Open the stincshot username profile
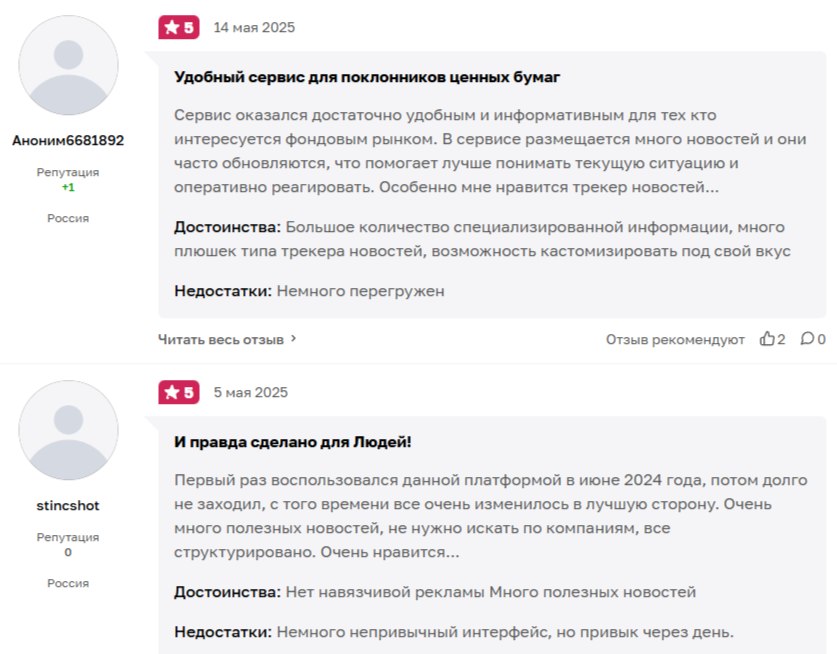837x654 pixels. 68,505
